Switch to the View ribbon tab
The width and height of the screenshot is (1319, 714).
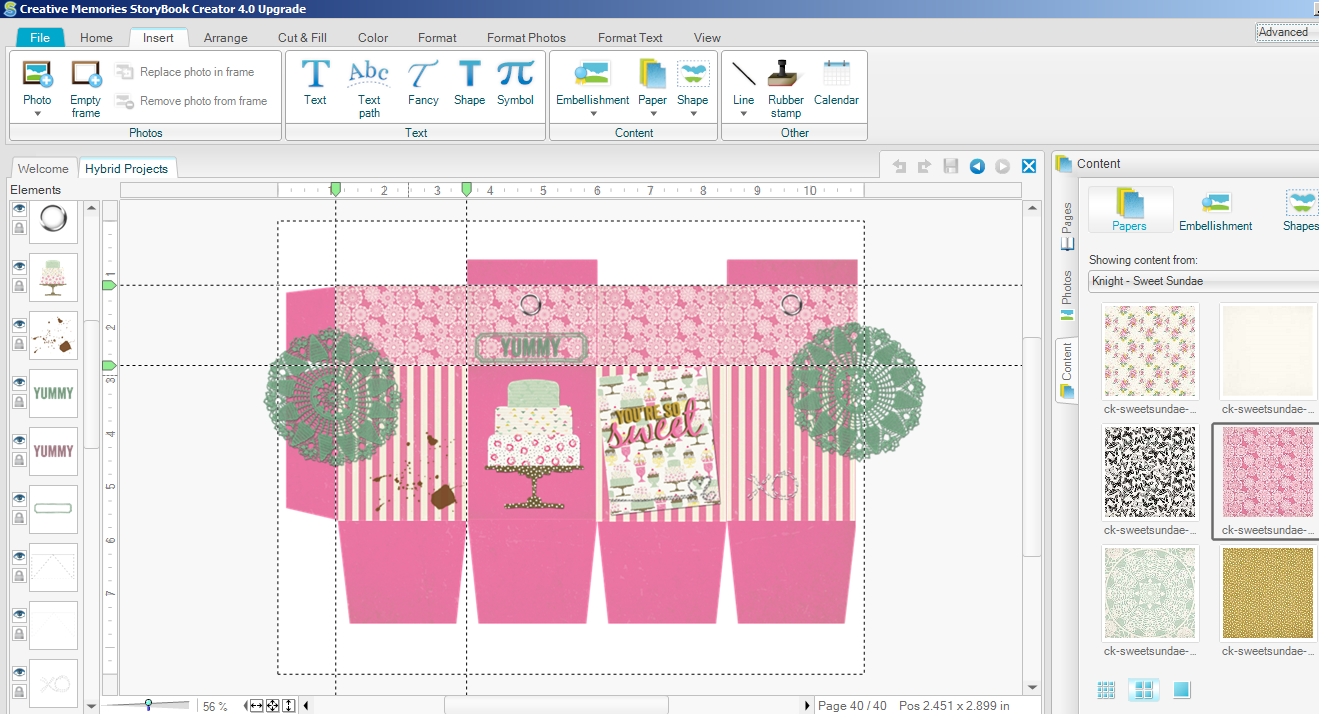pyautogui.click(x=707, y=38)
